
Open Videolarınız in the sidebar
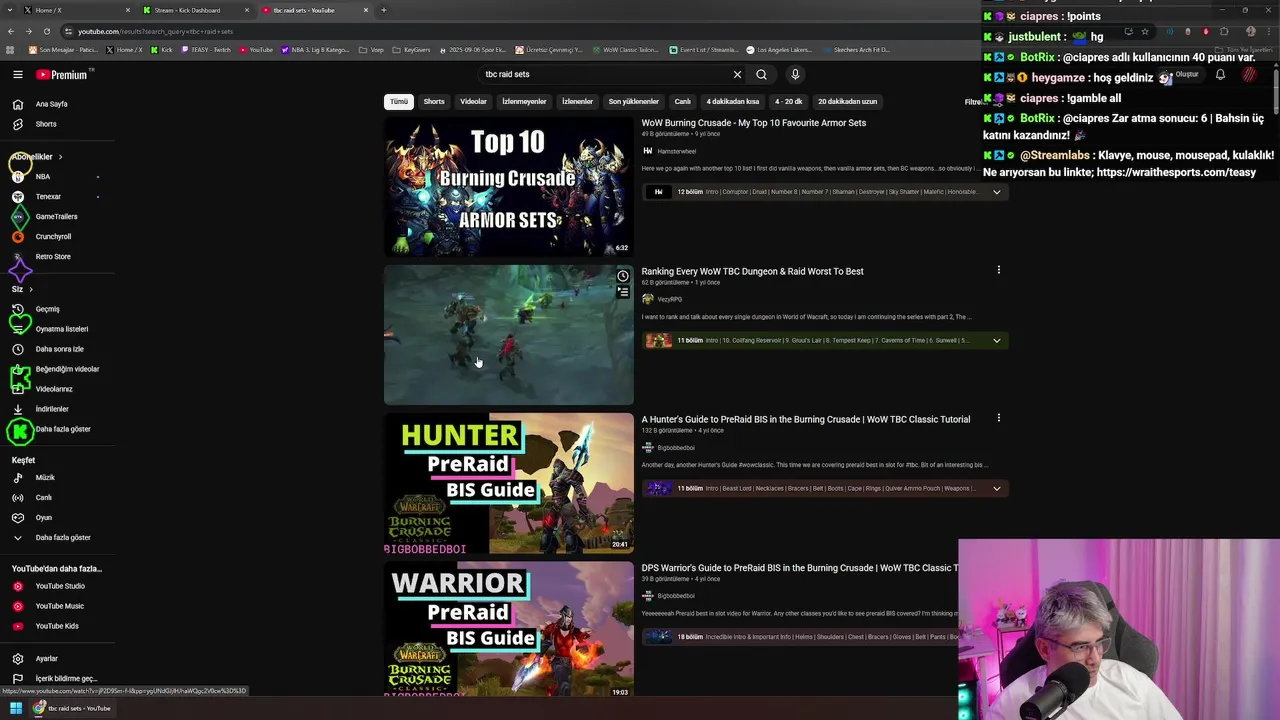(x=54, y=389)
